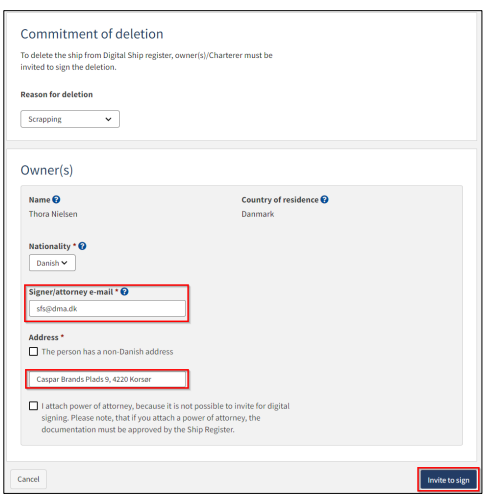Image resolution: width=491 pixels, height=497 pixels.
Task: Open the Reason for deletion dropdown
Action: pos(70,119)
